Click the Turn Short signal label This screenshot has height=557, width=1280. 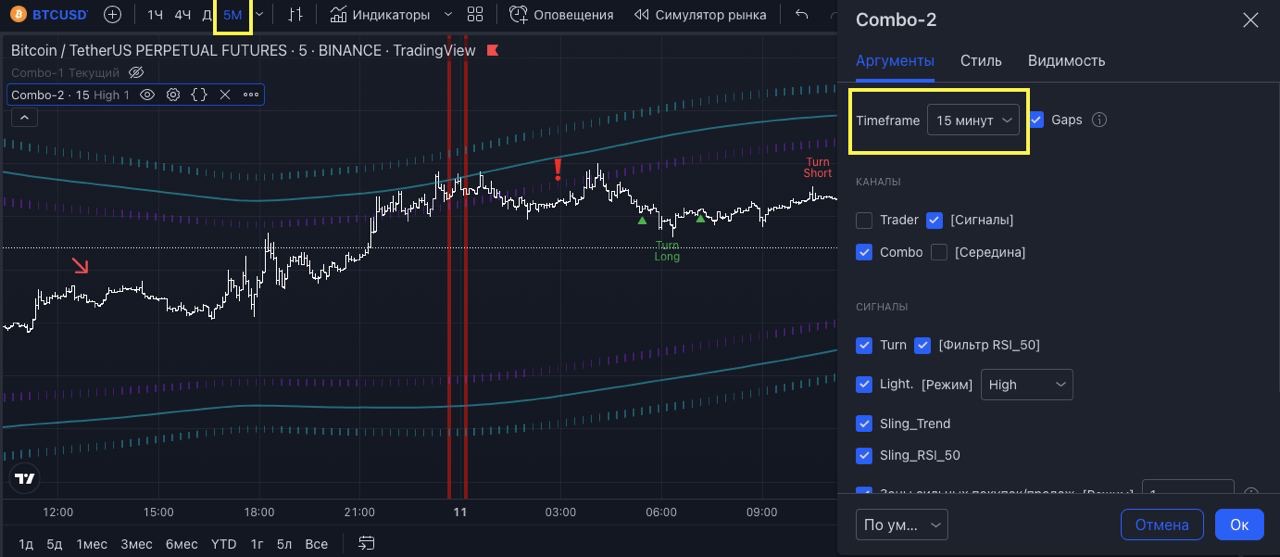pyautogui.click(x=818, y=167)
